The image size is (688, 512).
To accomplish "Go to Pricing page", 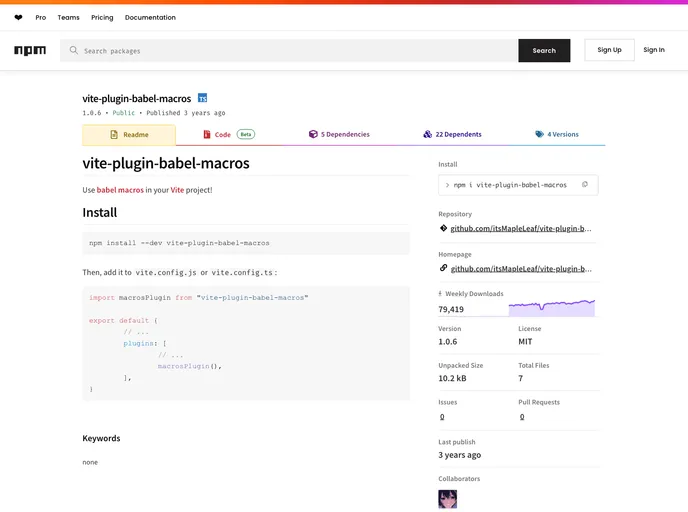I will 102,18.
